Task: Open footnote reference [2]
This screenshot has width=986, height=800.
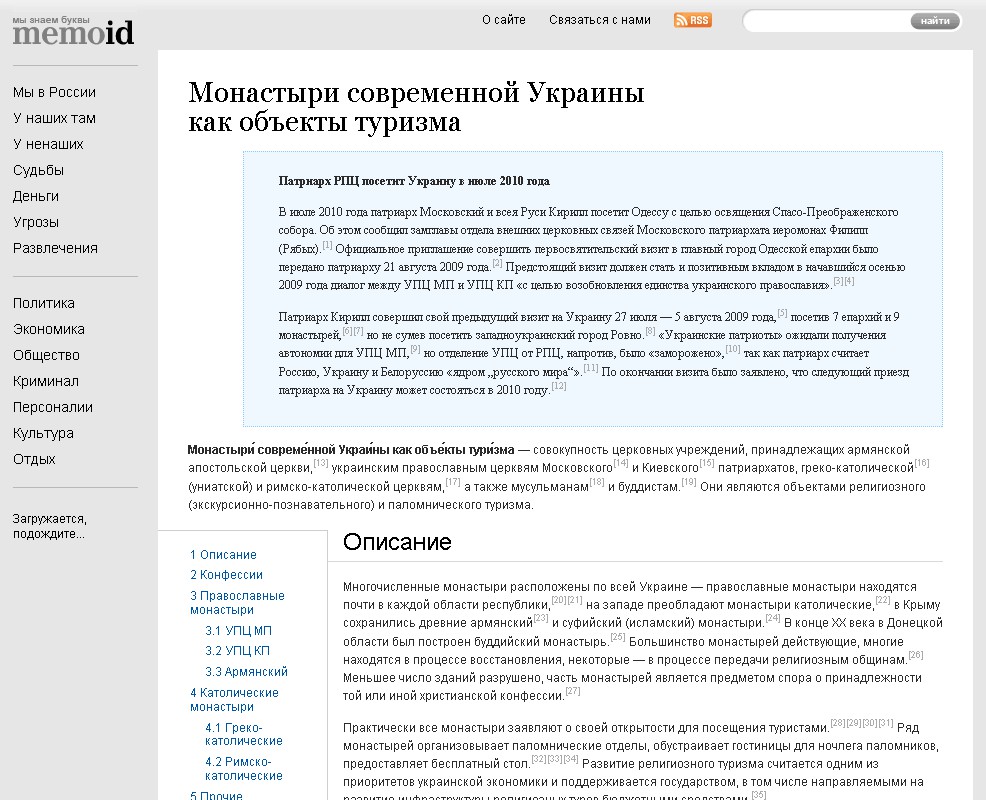Action: coord(497,263)
